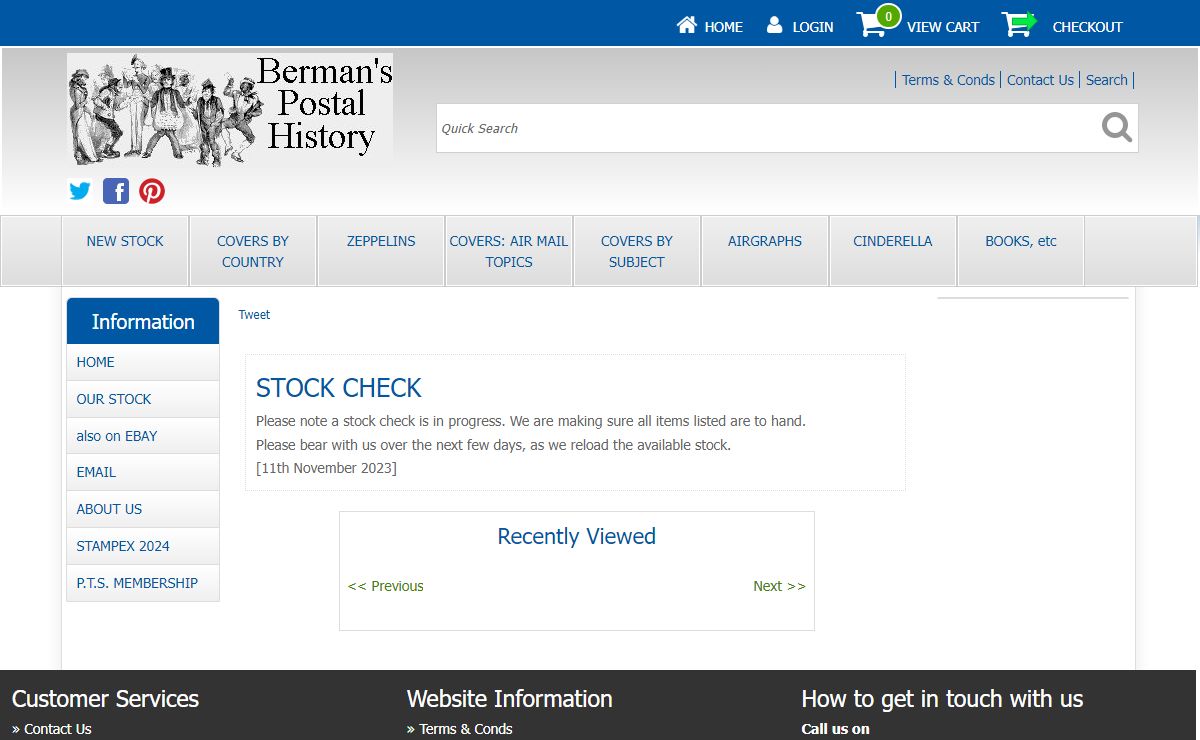Click the [11th November 2023] date text
The height and width of the screenshot is (740, 1200).
tap(326, 468)
